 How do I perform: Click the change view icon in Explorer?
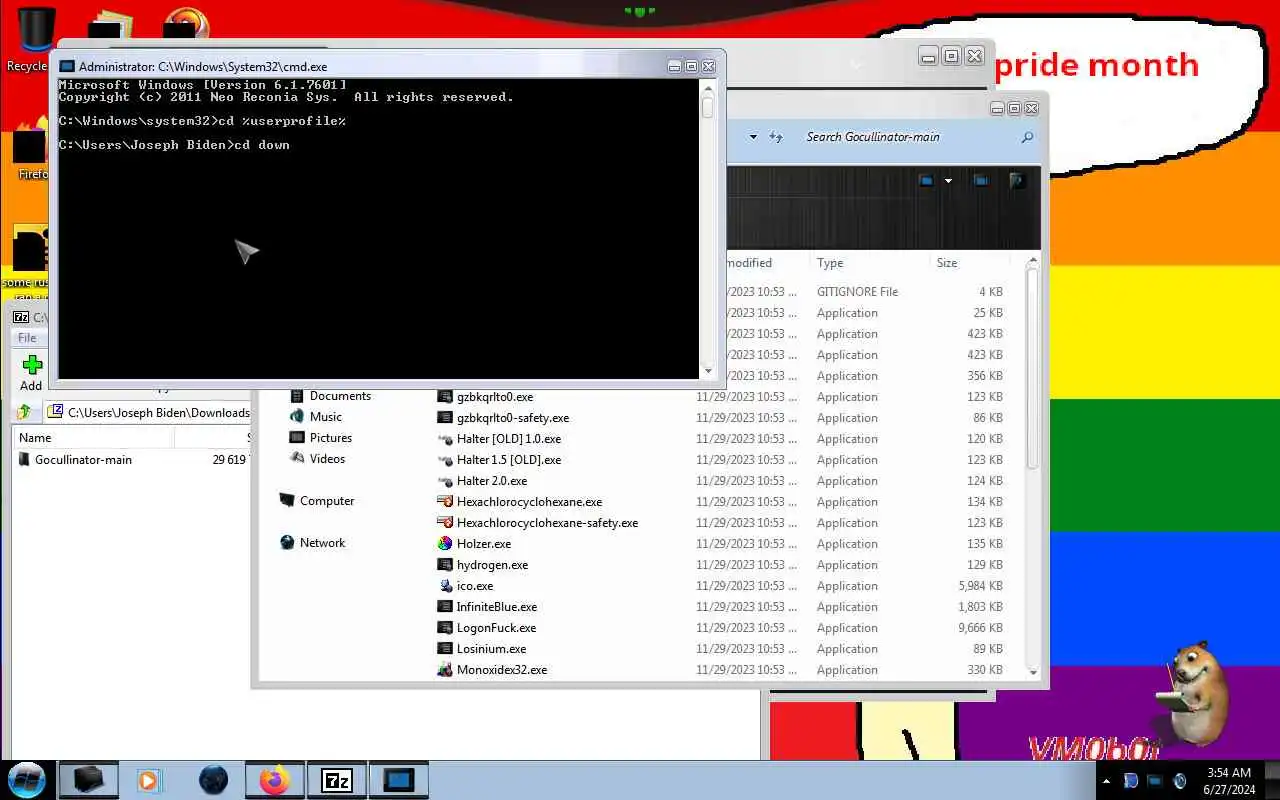[x=926, y=181]
